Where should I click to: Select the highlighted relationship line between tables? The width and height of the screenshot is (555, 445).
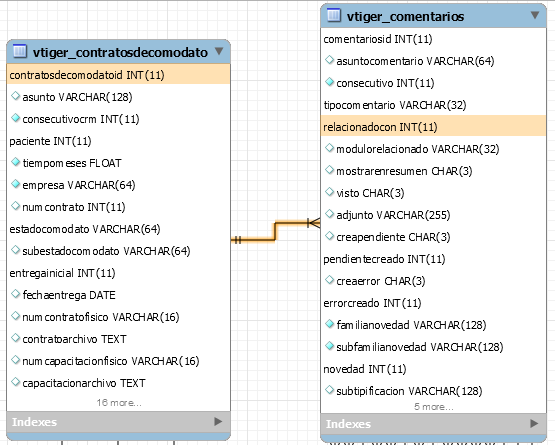click(x=276, y=231)
